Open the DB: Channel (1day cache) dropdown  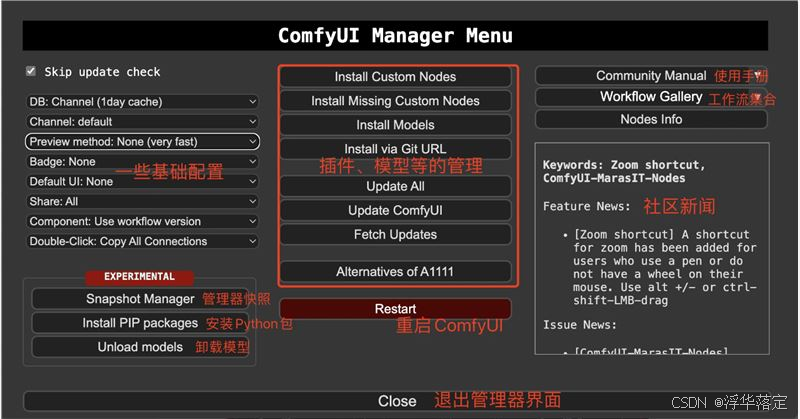click(x=142, y=102)
